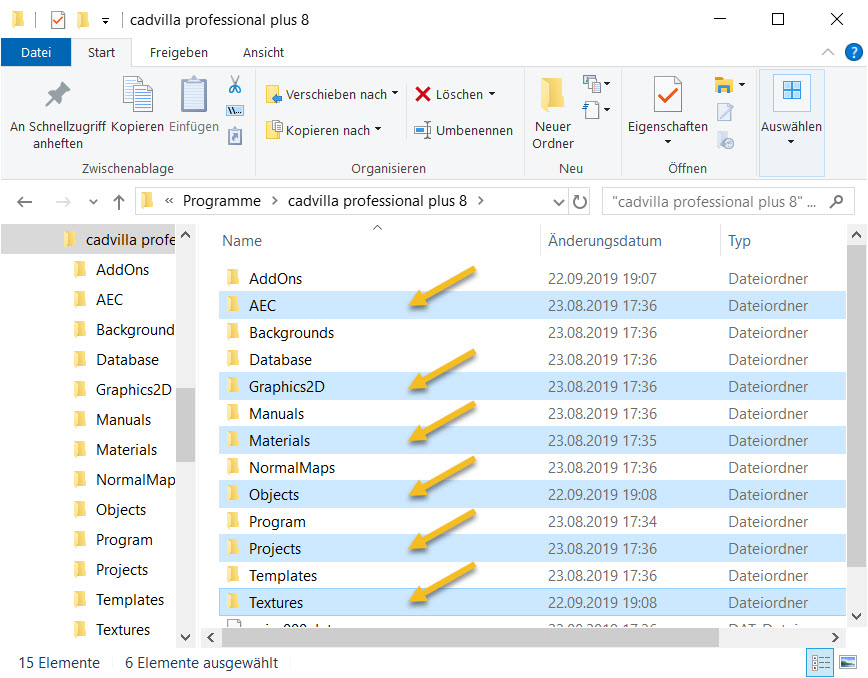Click cadvilla professional plus 8 breadcrumb

click(x=377, y=201)
